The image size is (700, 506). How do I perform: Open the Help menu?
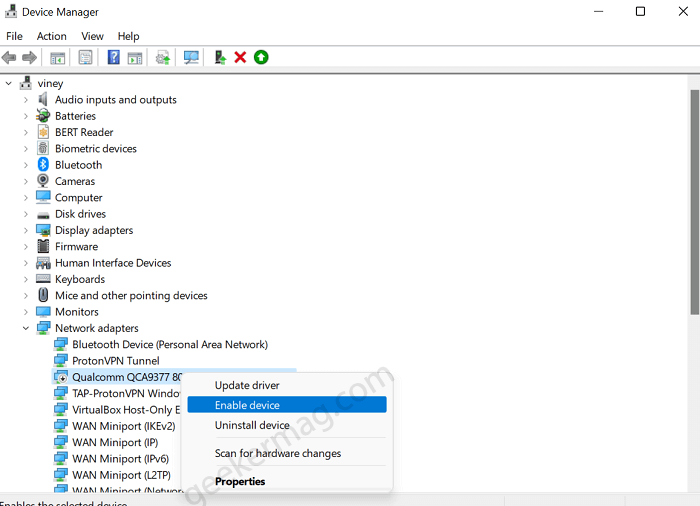[x=129, y=36]
